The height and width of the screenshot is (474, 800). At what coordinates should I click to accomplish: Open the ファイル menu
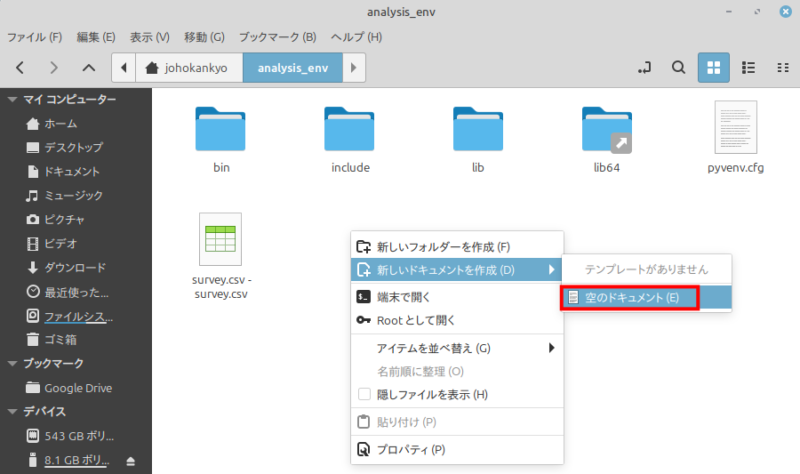(x=35, y=37)
